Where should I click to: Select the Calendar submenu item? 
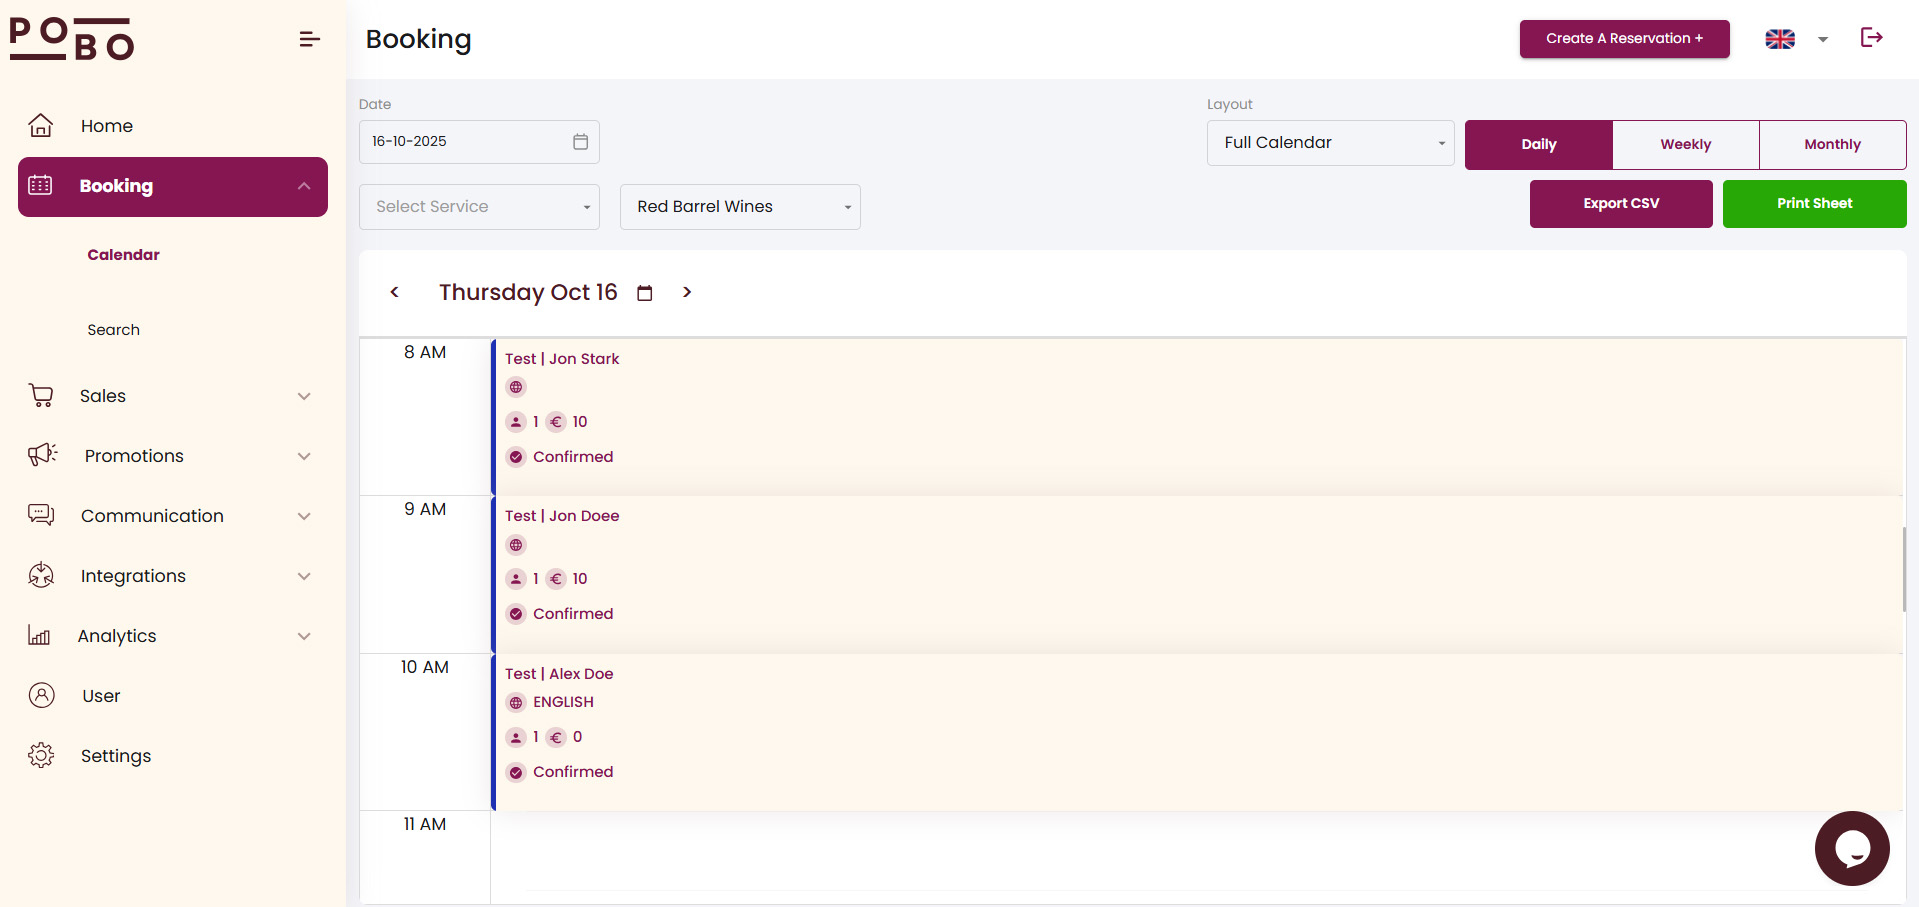click(123, 255)
